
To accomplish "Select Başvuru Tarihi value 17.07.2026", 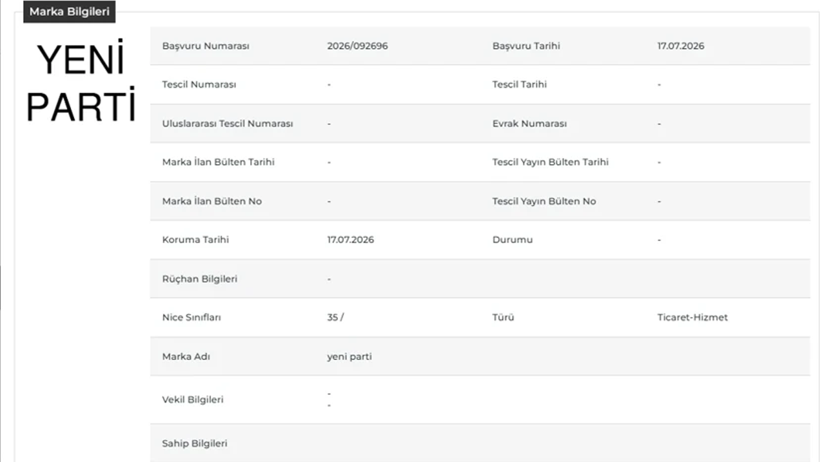I will point(680,46).
